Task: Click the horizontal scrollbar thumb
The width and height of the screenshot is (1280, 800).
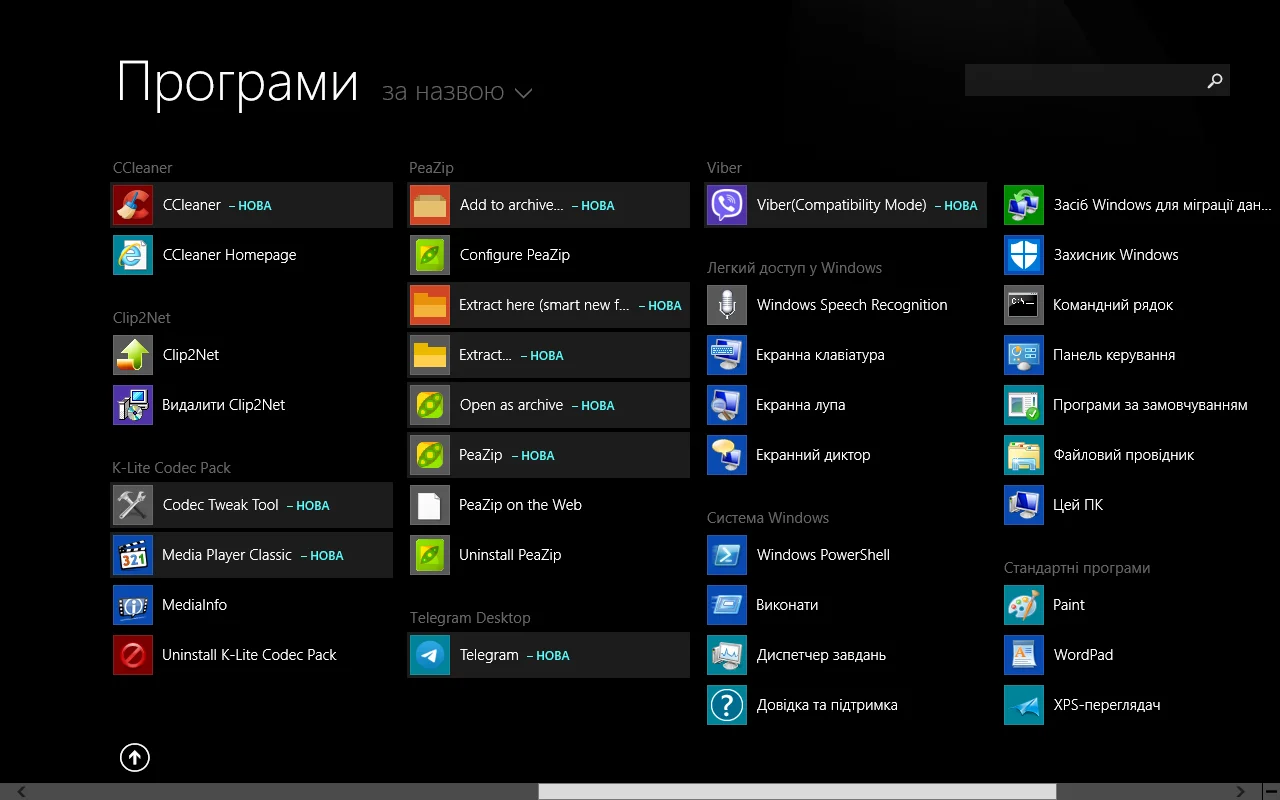Action: tap(797, 791)
